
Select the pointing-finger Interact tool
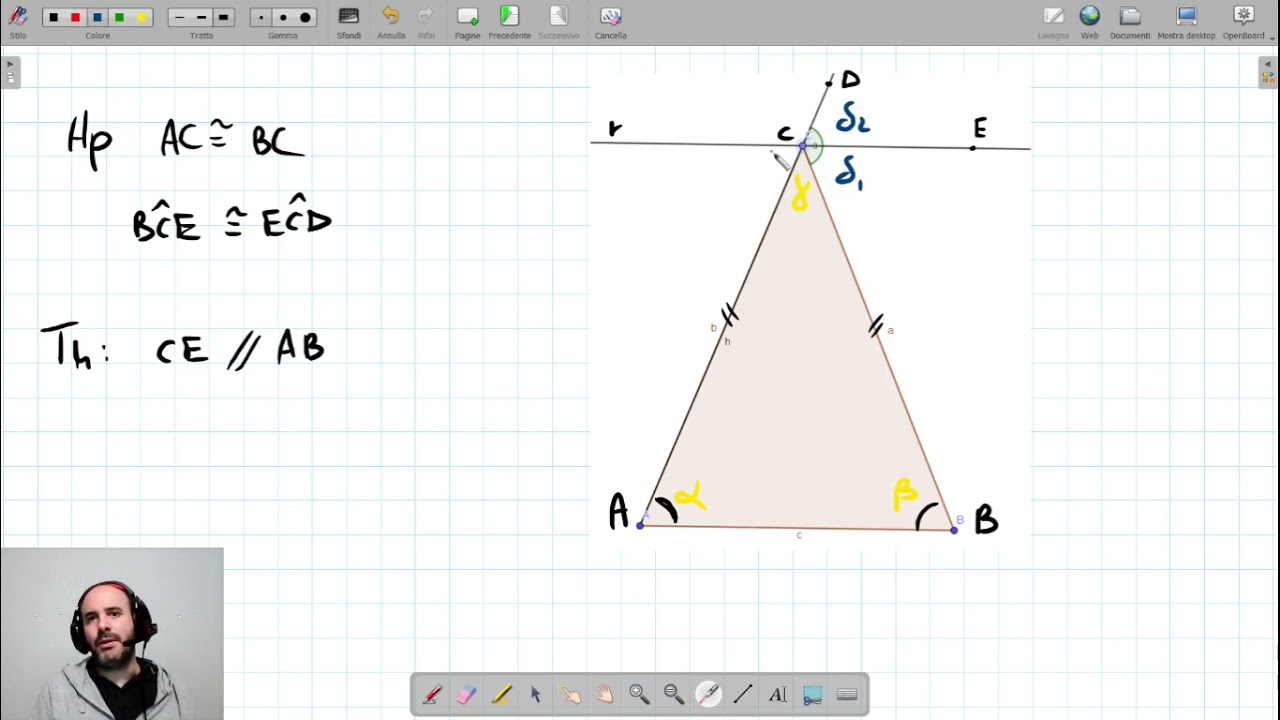(x=571, y=695)
